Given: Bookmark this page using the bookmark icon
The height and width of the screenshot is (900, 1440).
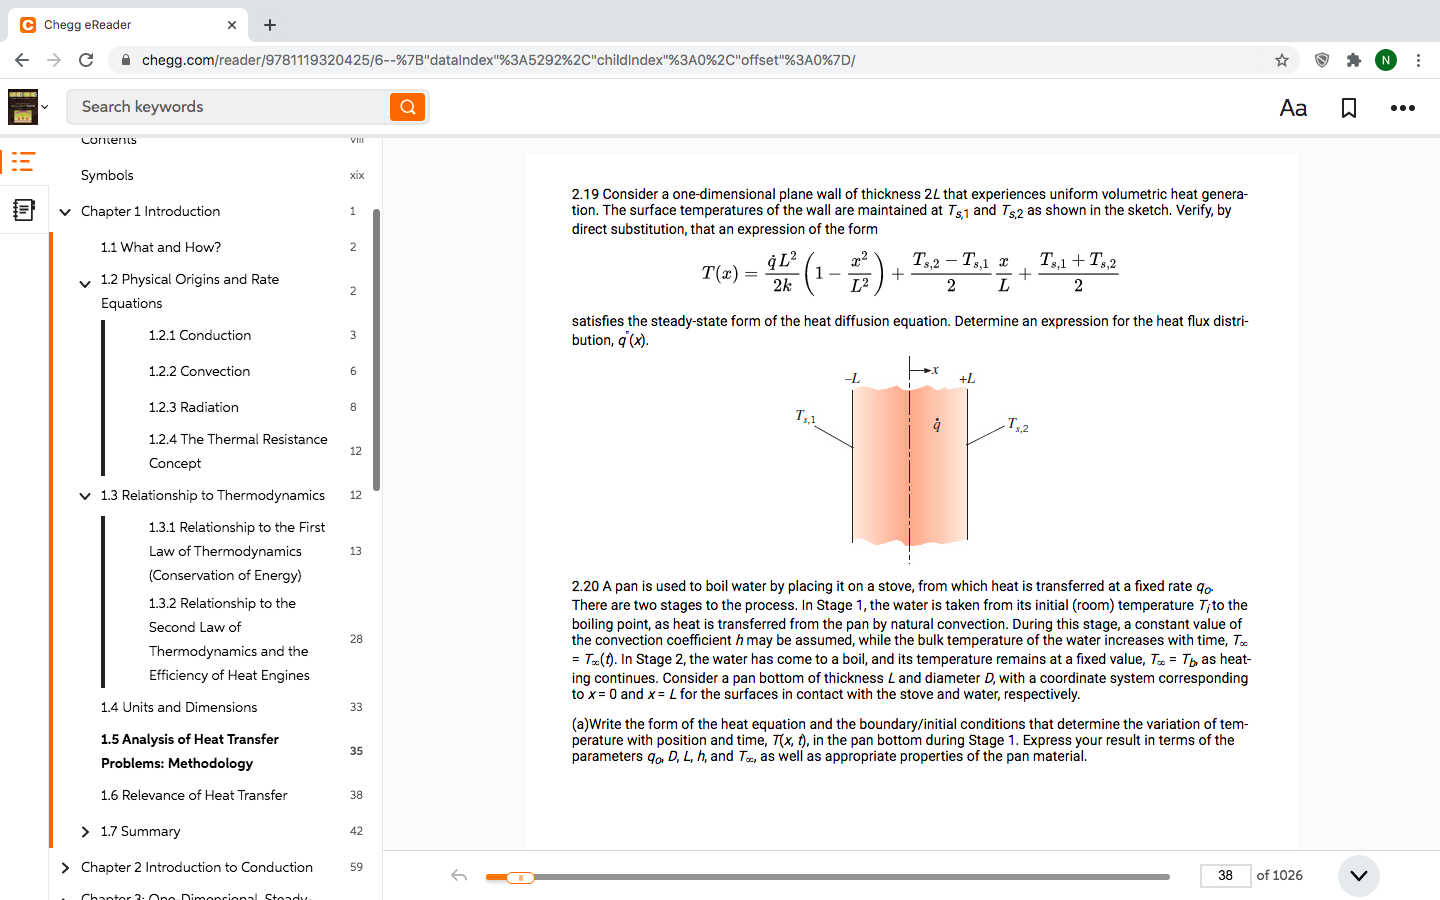Looking at the screenshot, I should [1348, 107].
